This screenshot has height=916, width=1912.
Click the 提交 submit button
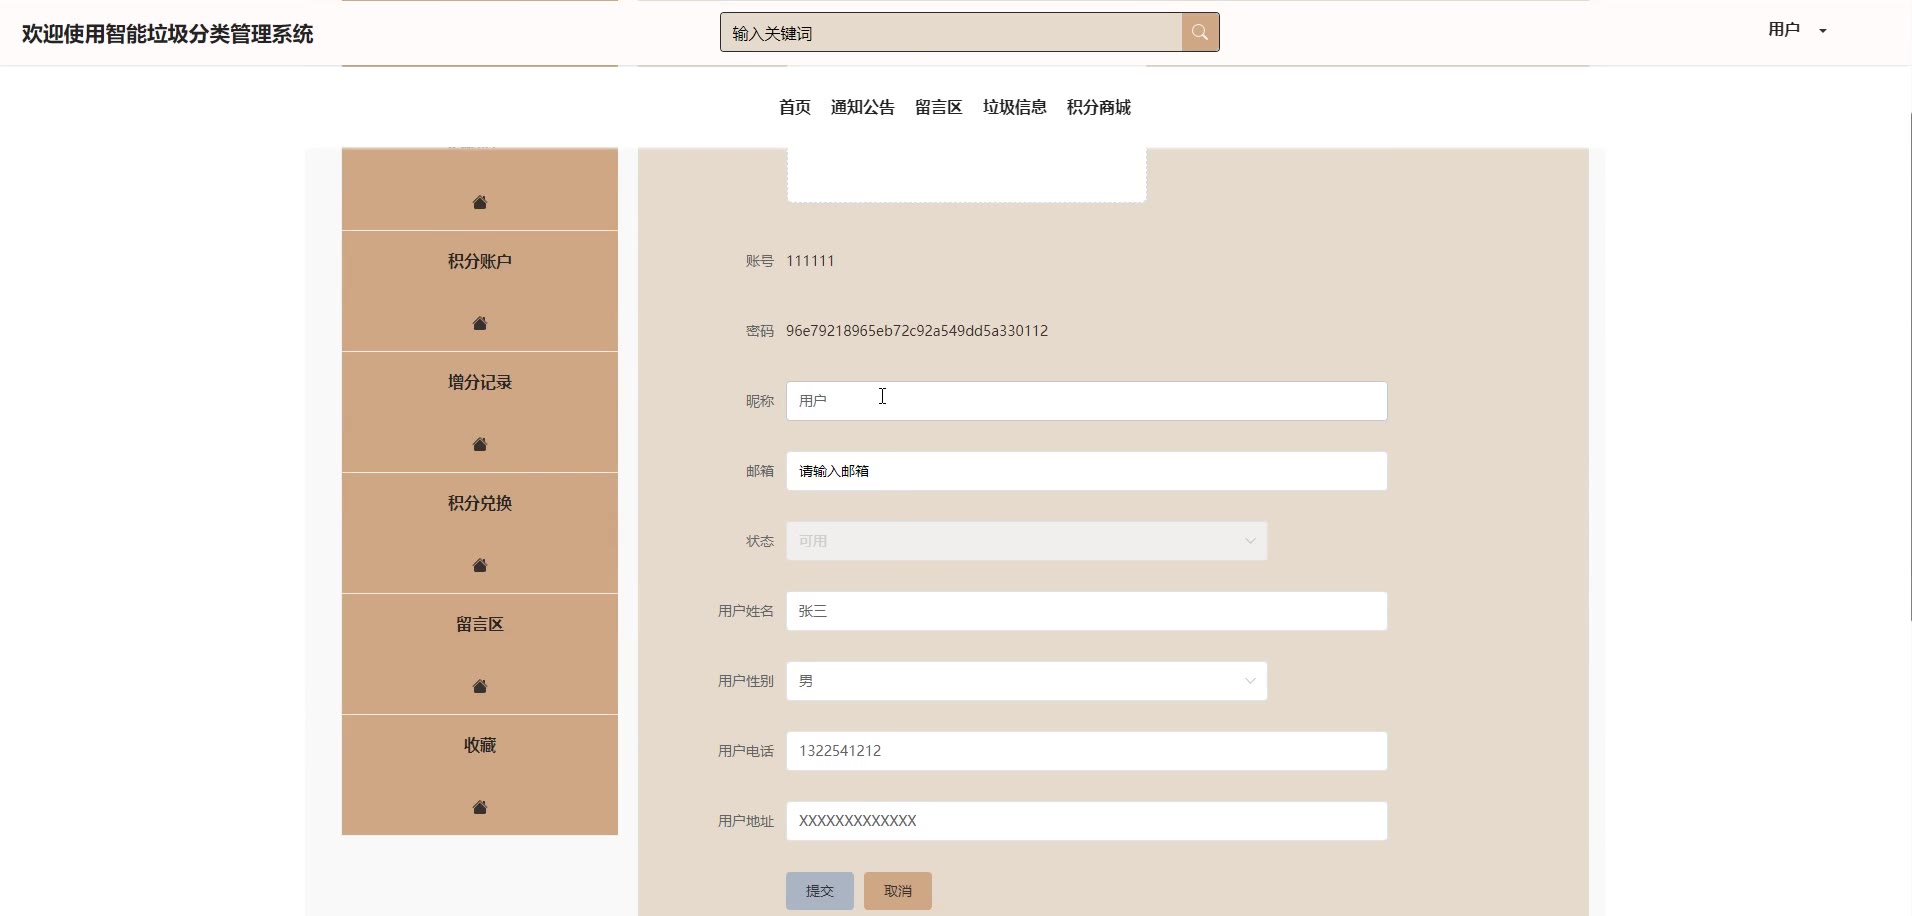coord(820,891)
